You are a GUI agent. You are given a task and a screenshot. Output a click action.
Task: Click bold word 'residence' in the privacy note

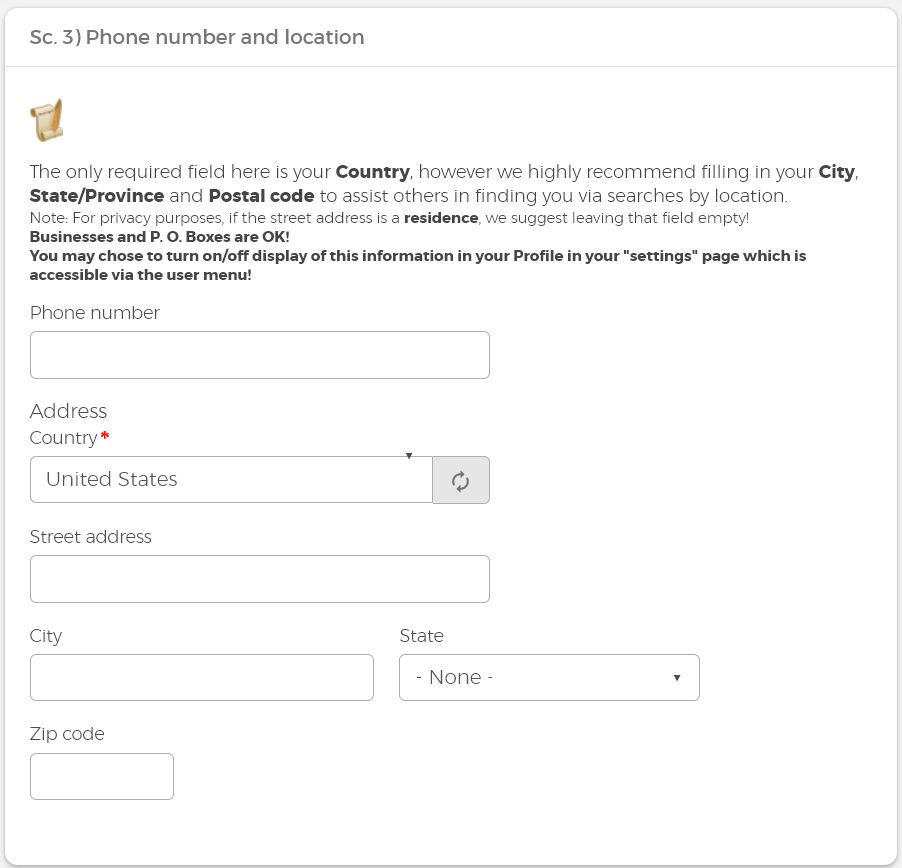(440, 218)
